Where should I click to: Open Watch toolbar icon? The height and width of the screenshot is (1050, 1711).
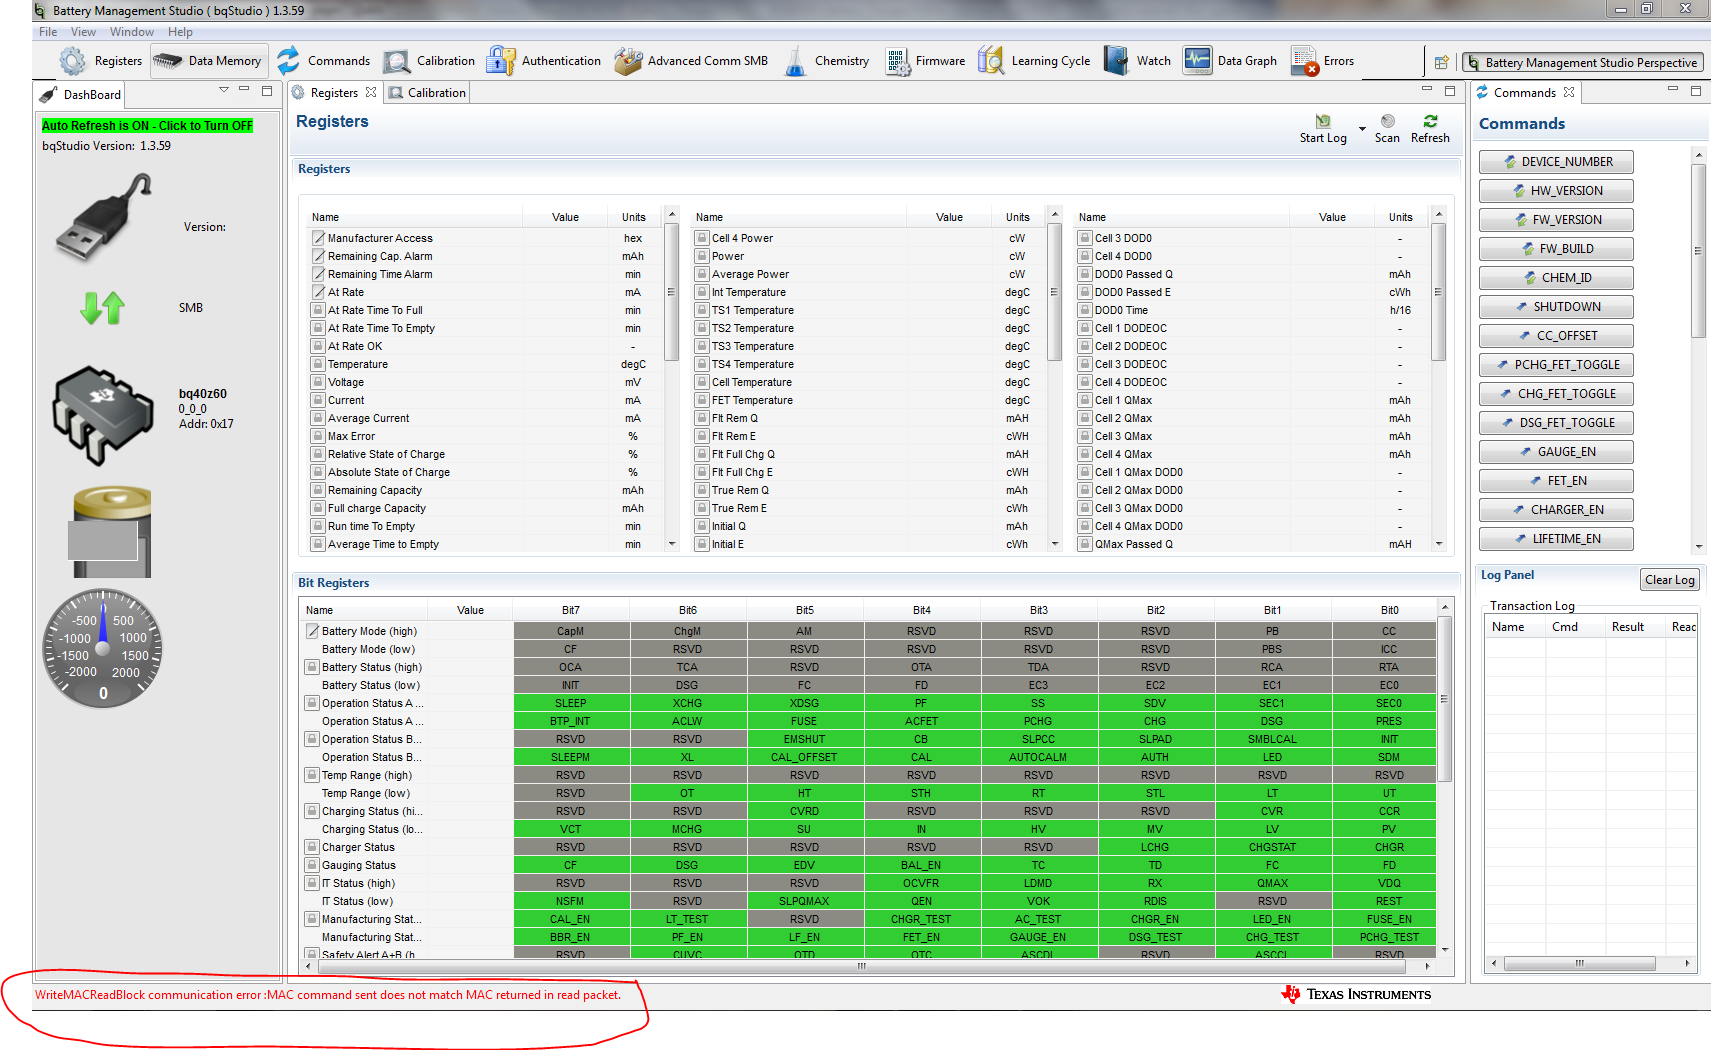coord(1116,61)
